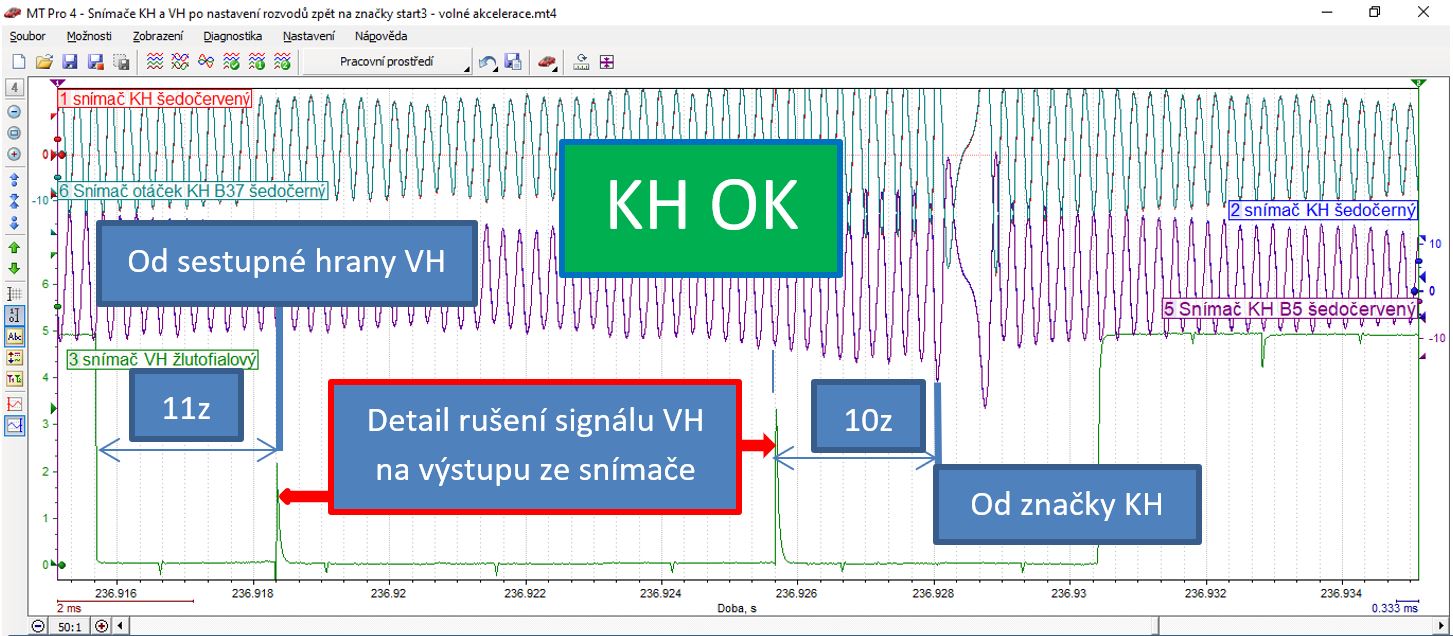Toggle the red line graph view icon

click(x=15, y=404)
